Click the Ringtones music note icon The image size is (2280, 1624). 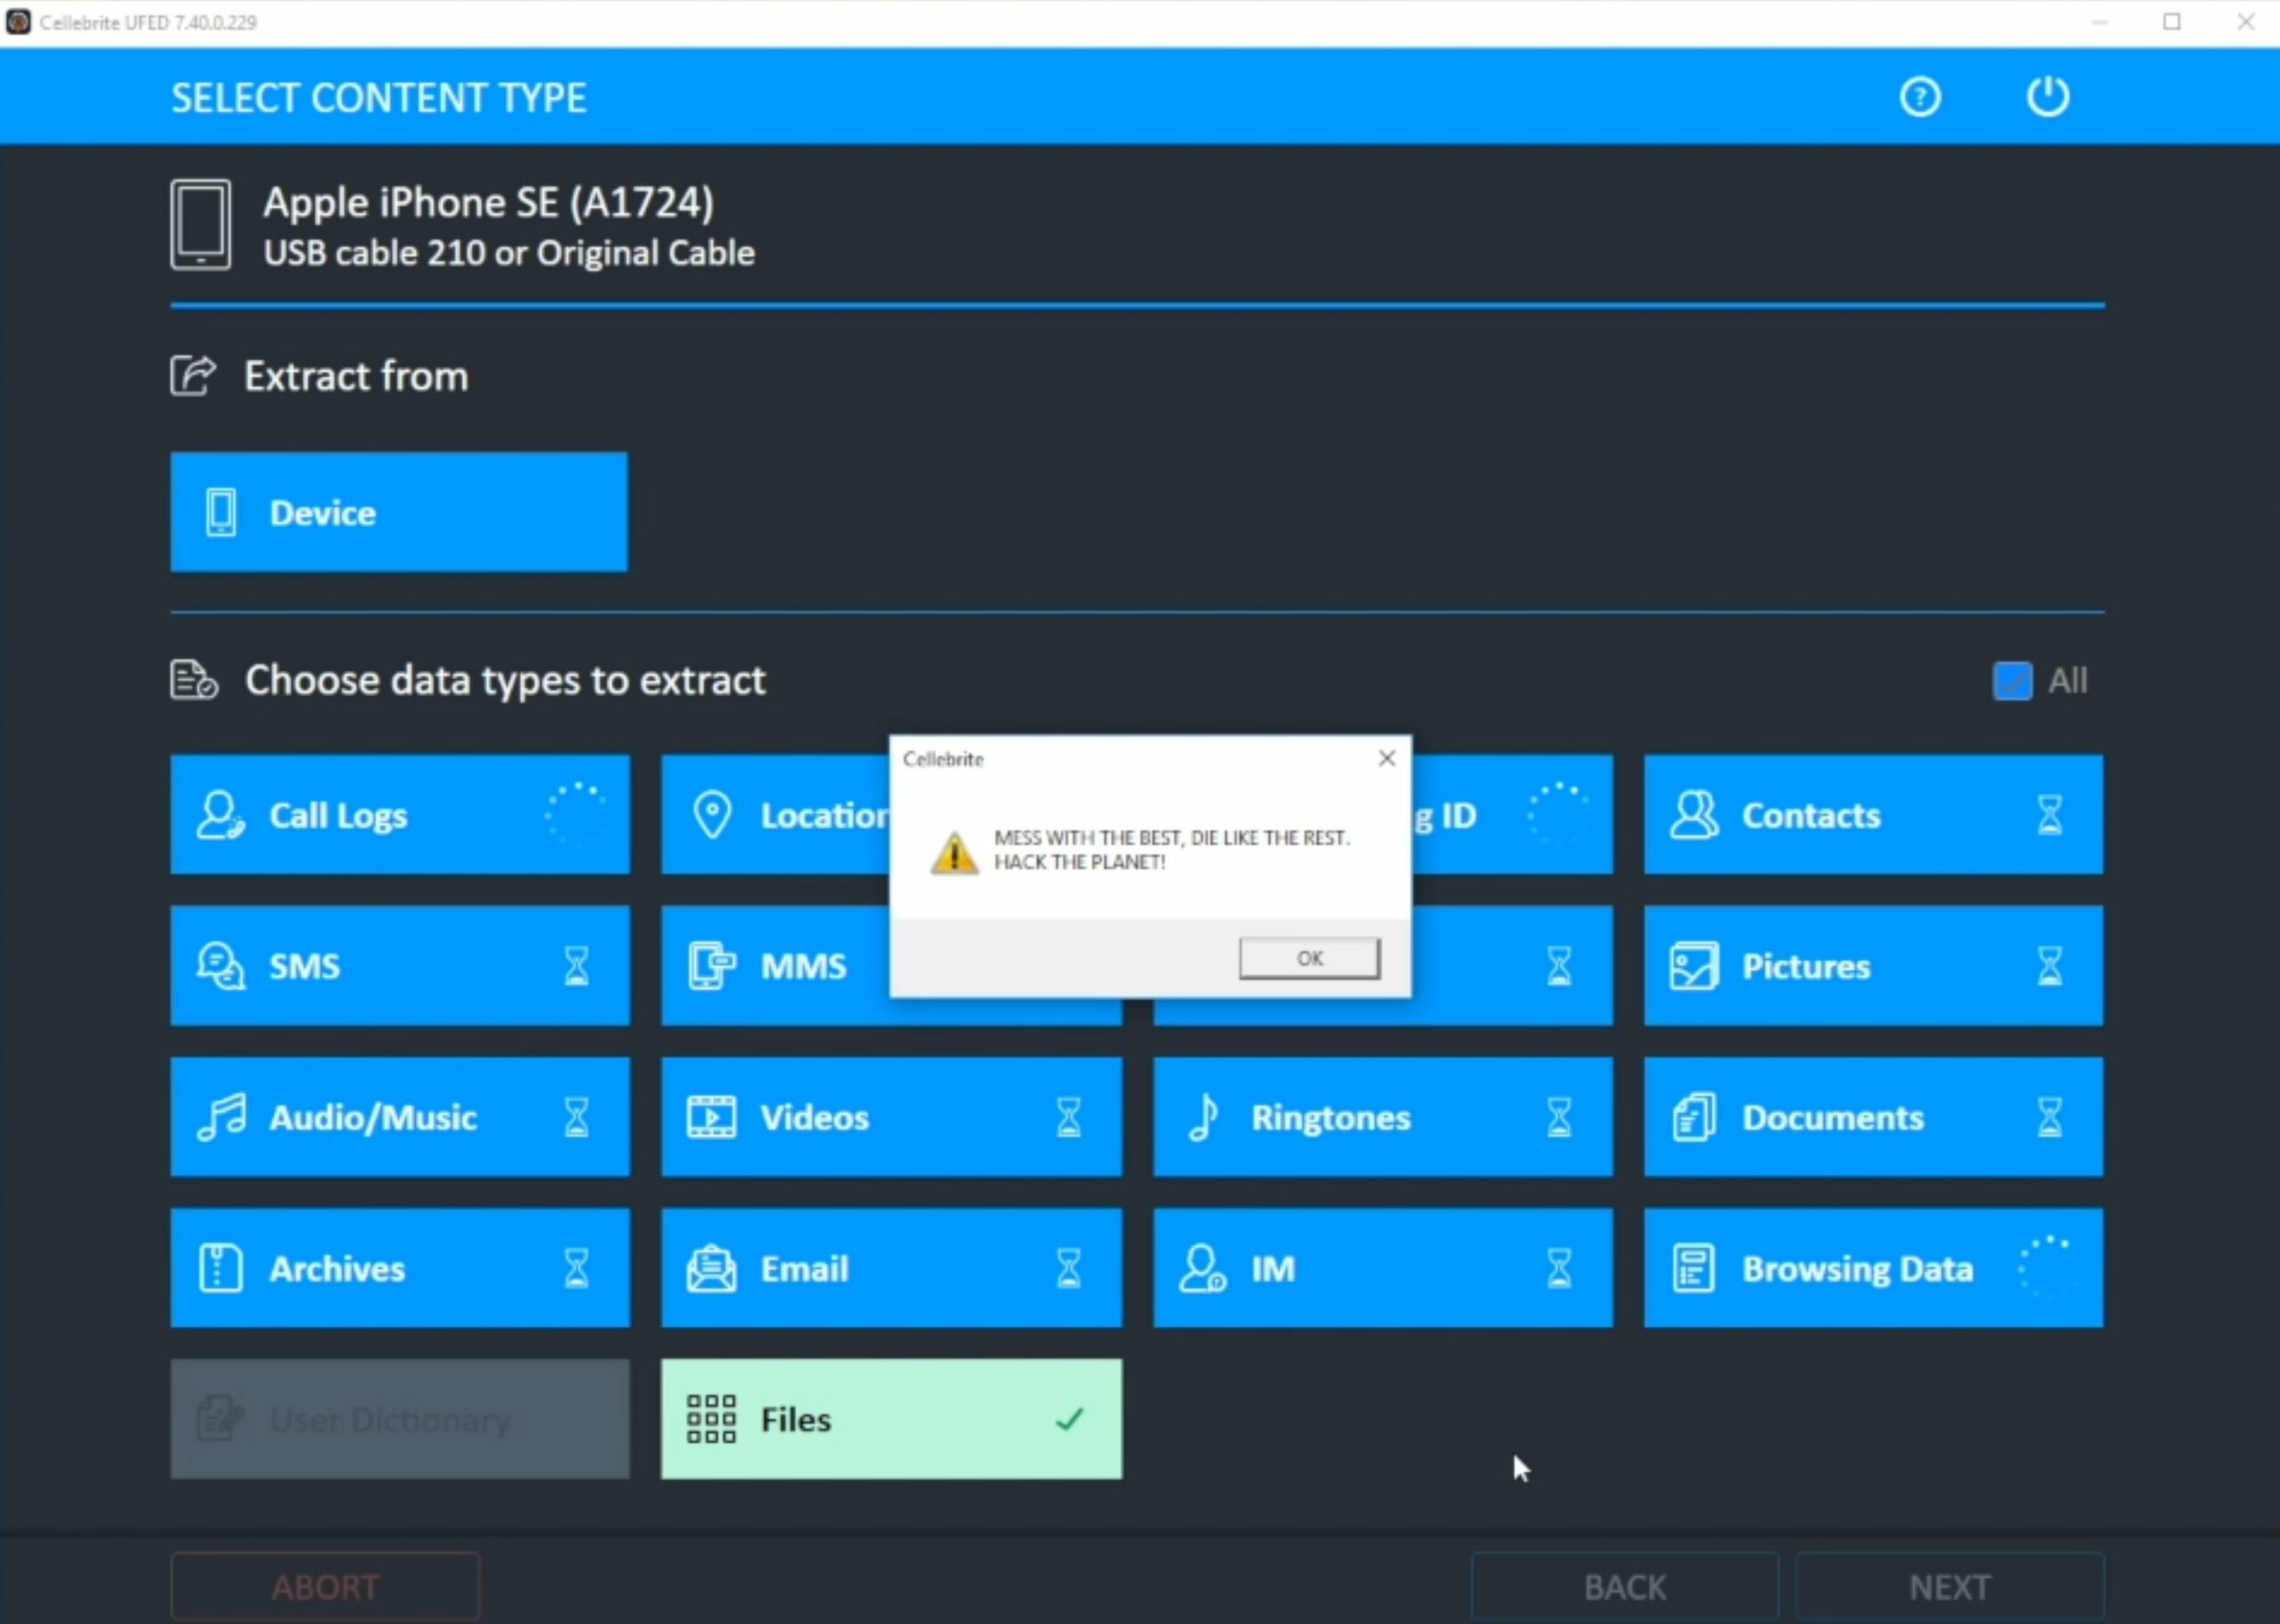1203,1117
